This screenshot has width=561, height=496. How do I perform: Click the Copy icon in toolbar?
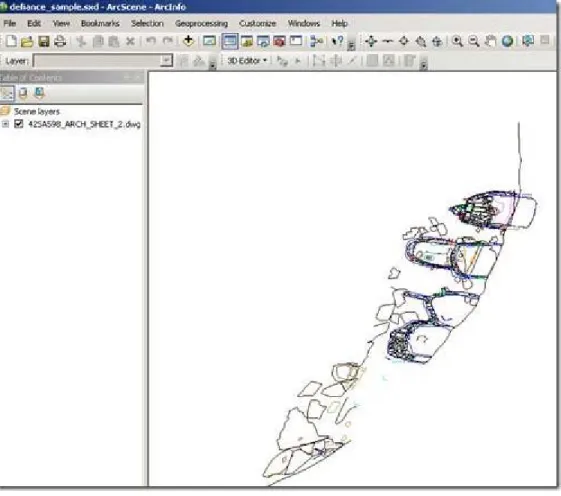(98, 42)
